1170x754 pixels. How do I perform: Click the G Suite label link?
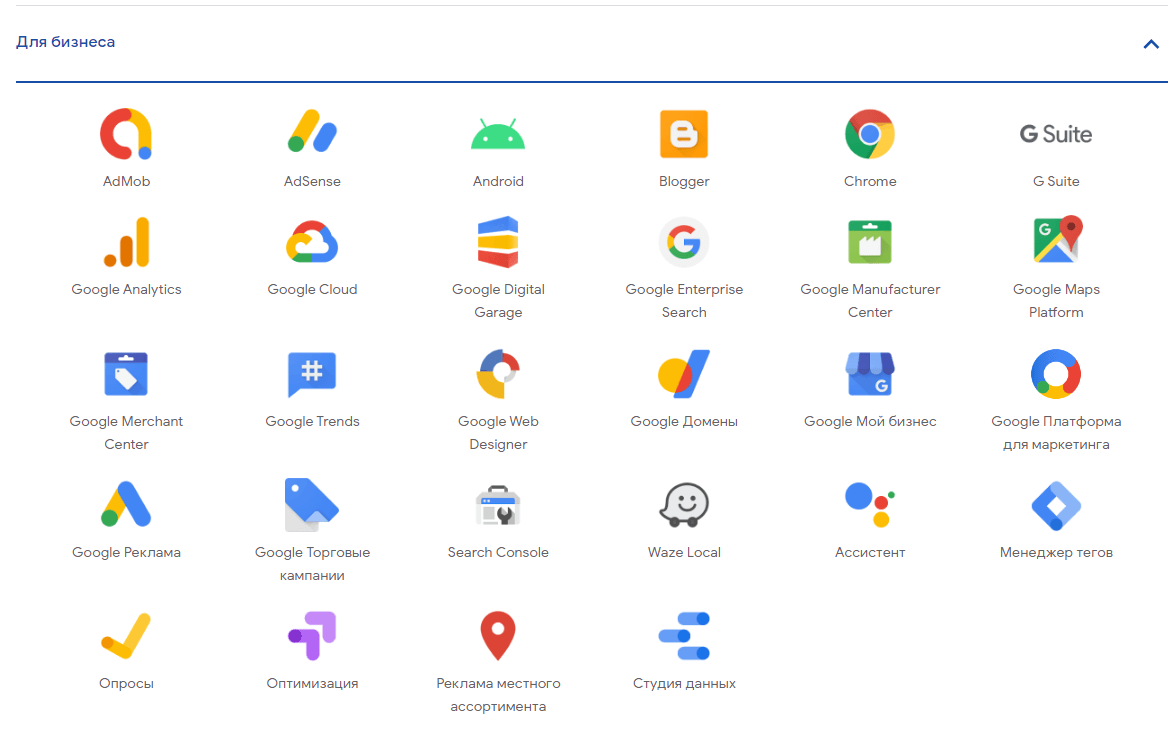(x=1056, y=181)
